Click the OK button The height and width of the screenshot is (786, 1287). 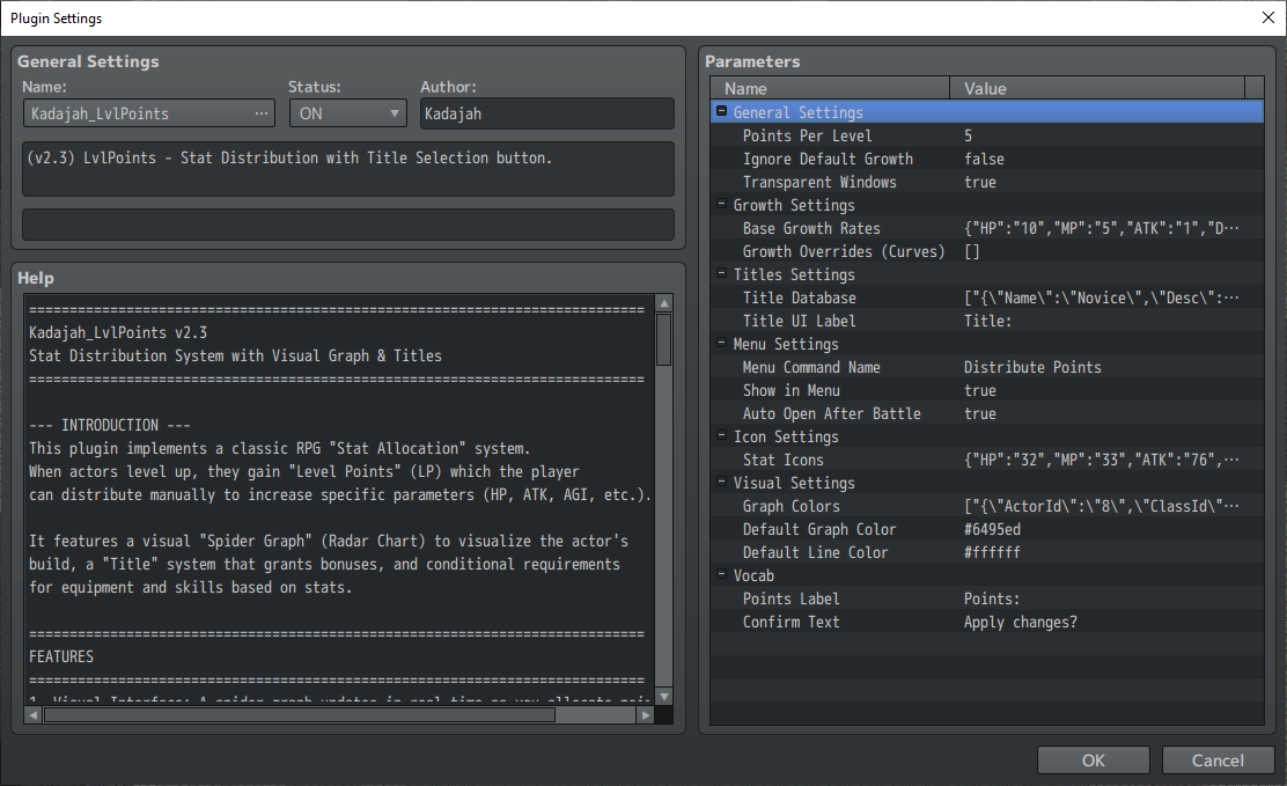click(1093, 761)
